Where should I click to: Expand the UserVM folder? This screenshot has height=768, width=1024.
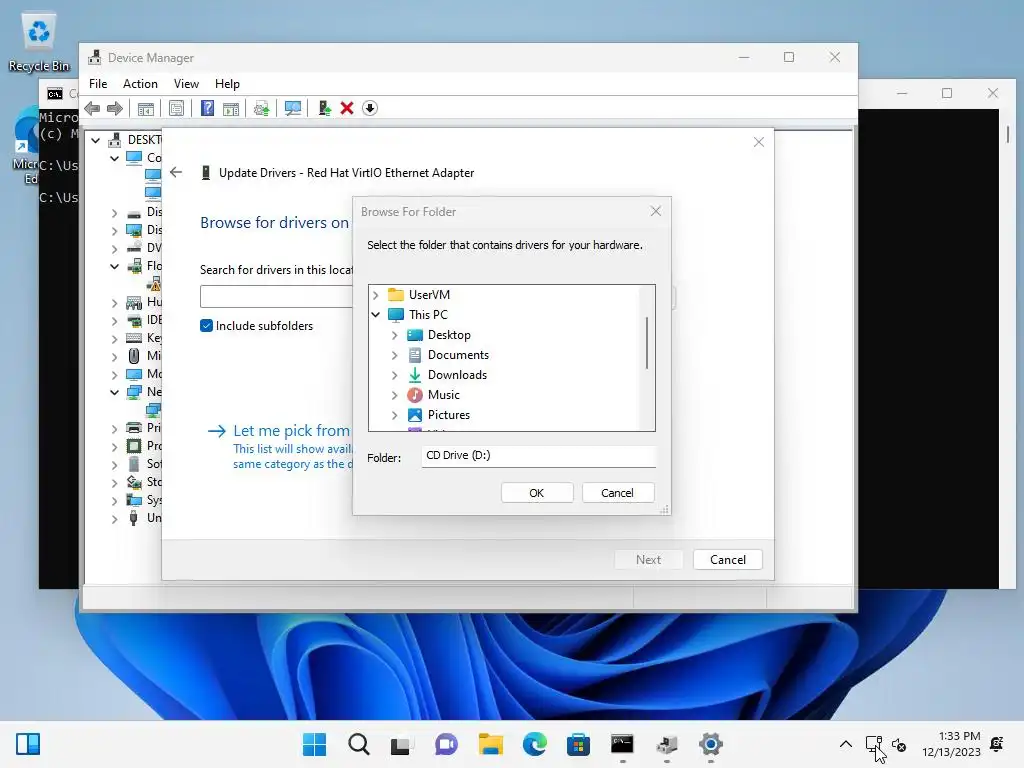376,295
